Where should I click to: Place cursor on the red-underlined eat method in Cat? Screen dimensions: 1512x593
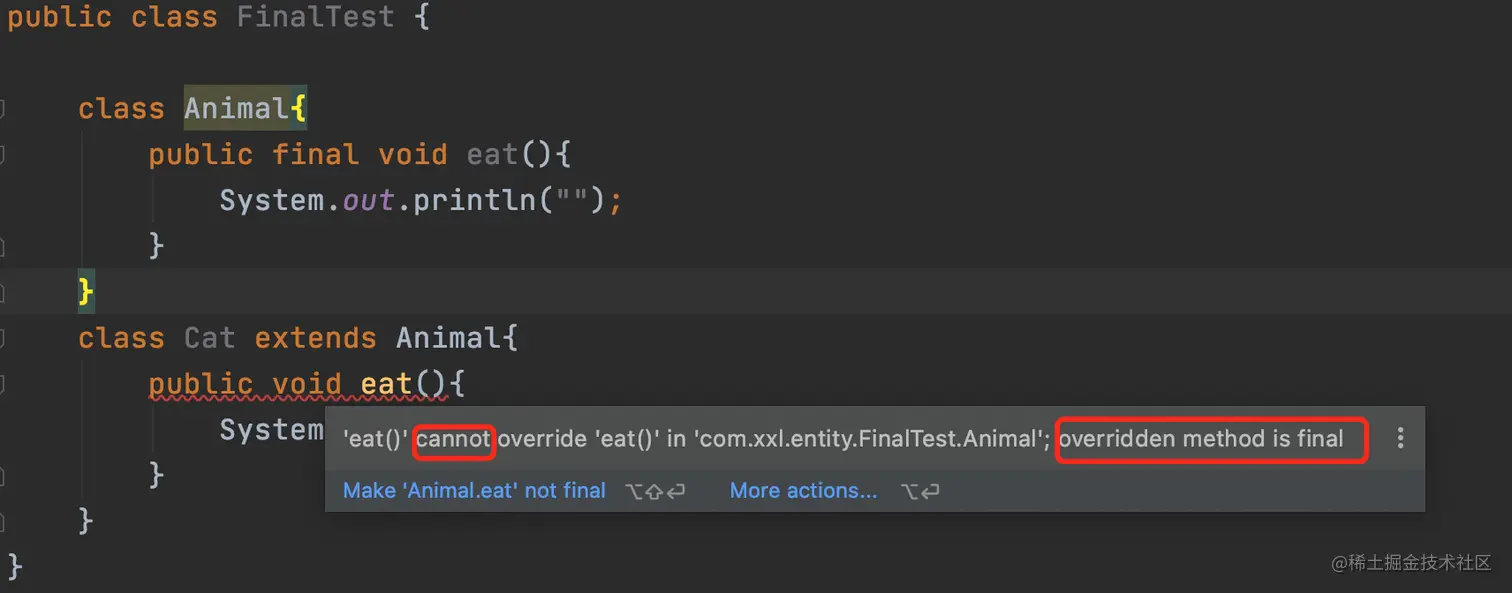click(x=386, y=384)
